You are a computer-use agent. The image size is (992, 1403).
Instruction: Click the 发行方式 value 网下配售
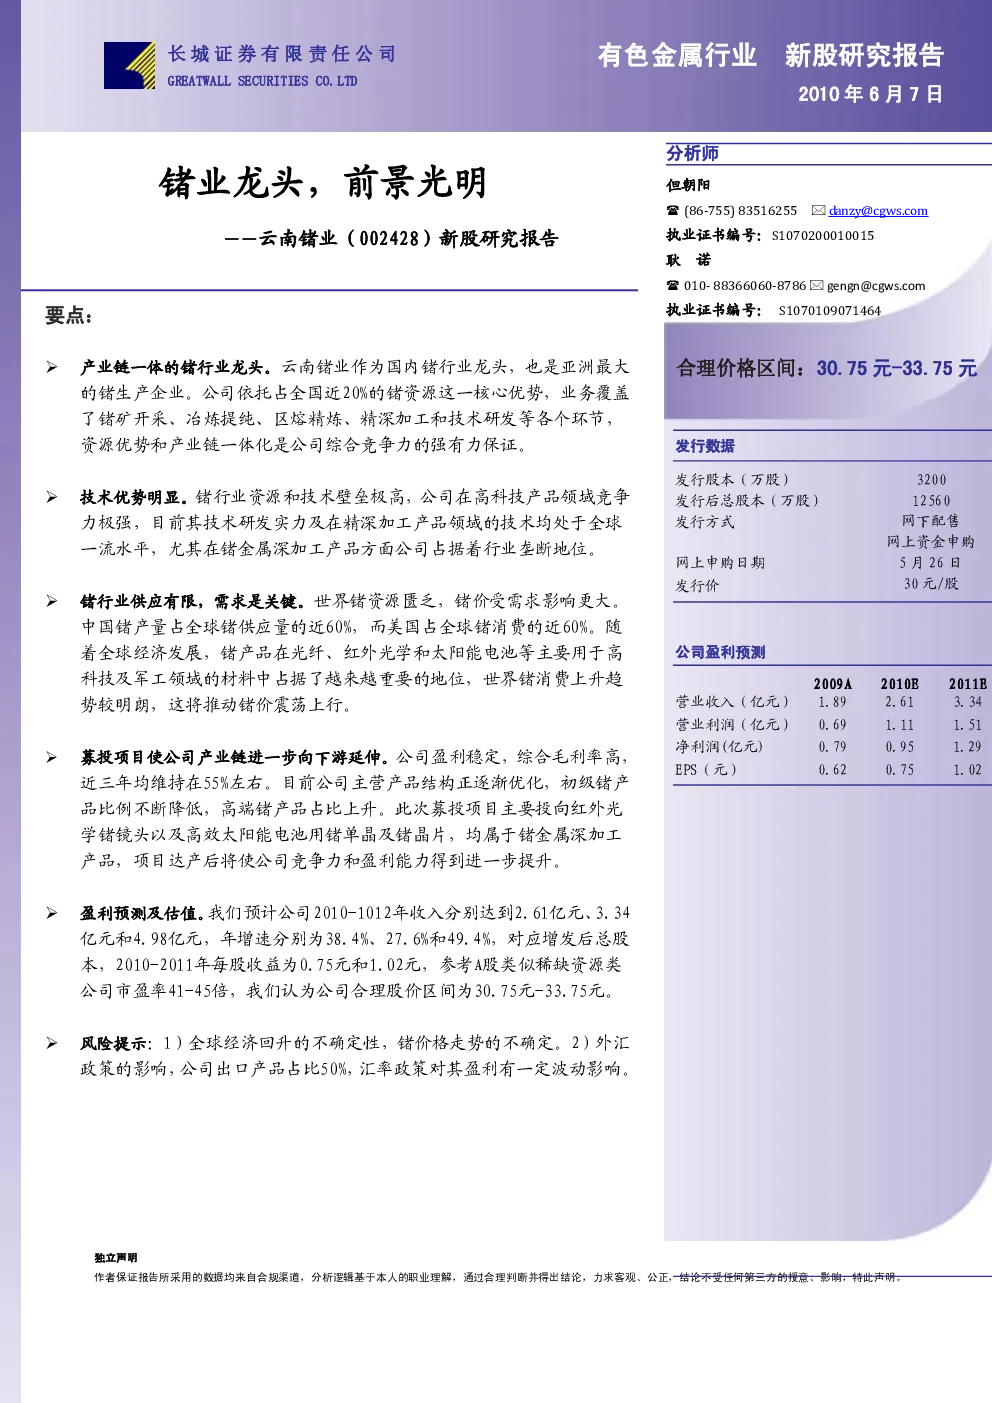pos(930,521)
